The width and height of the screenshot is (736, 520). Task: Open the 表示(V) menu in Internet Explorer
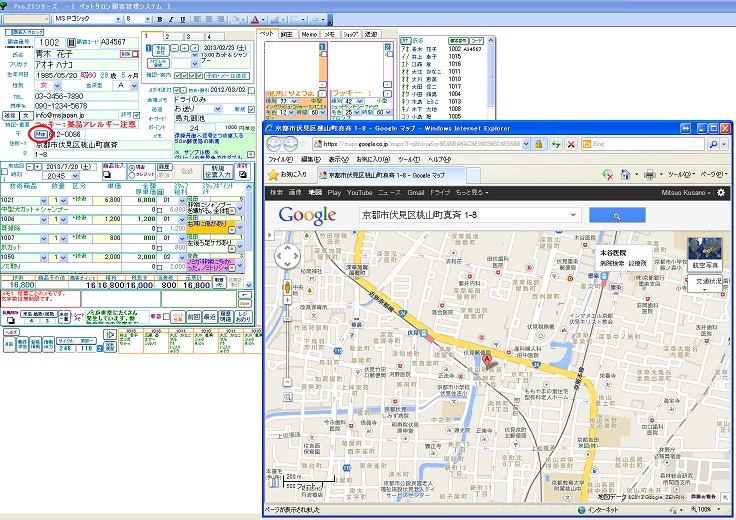pyautogui.click(x=338, y=160)
